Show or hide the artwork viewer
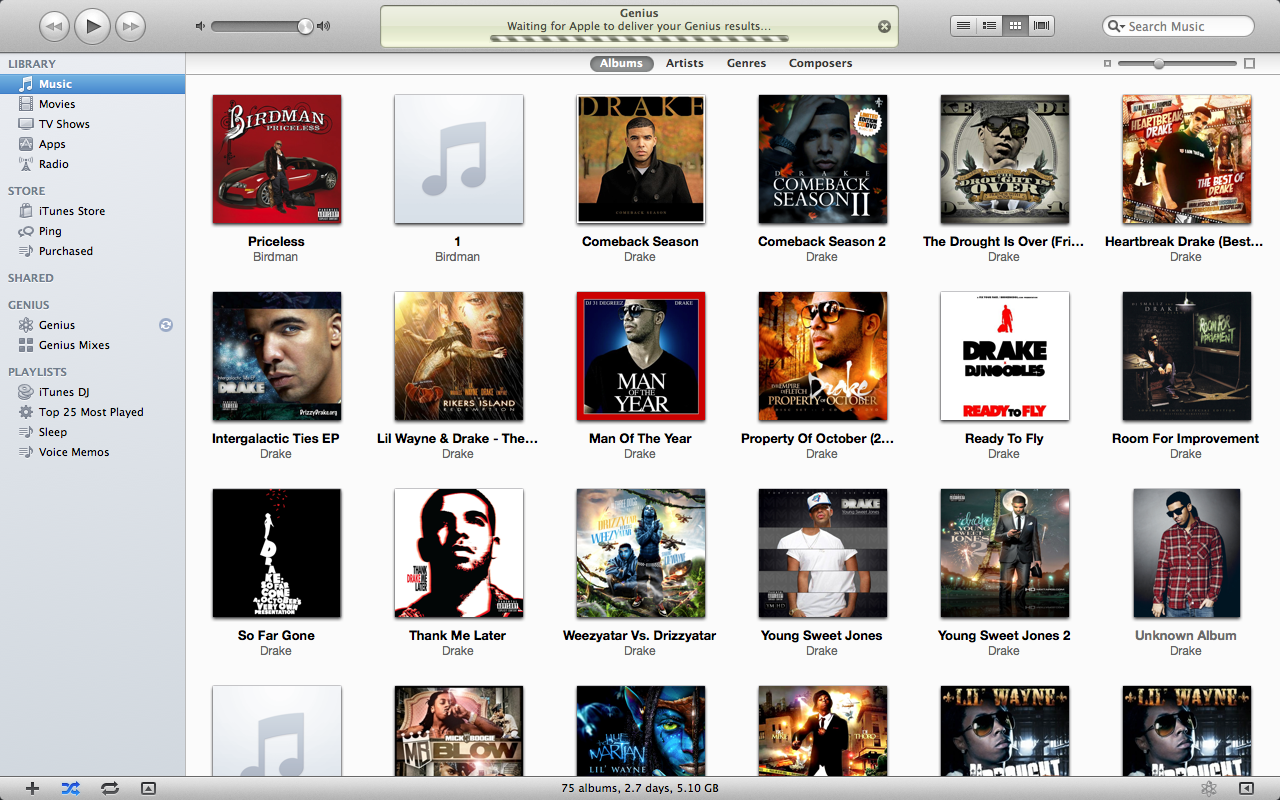 (148, 788)
